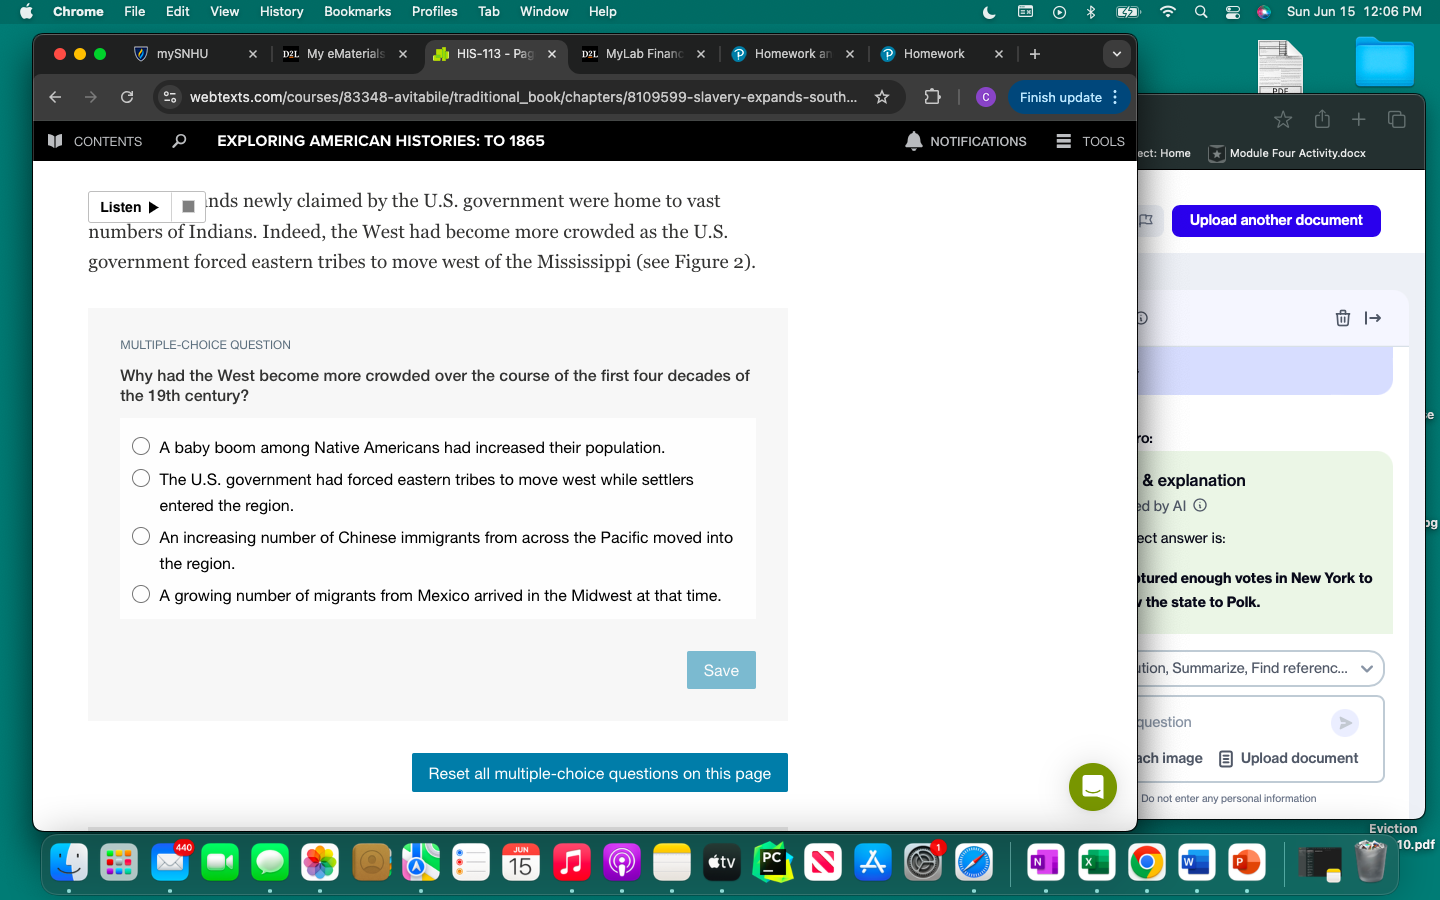Viewport: 1440px width, 900px height.
Task: Open the search magnifier in the webtext header
Action: (x=179, y=141)
